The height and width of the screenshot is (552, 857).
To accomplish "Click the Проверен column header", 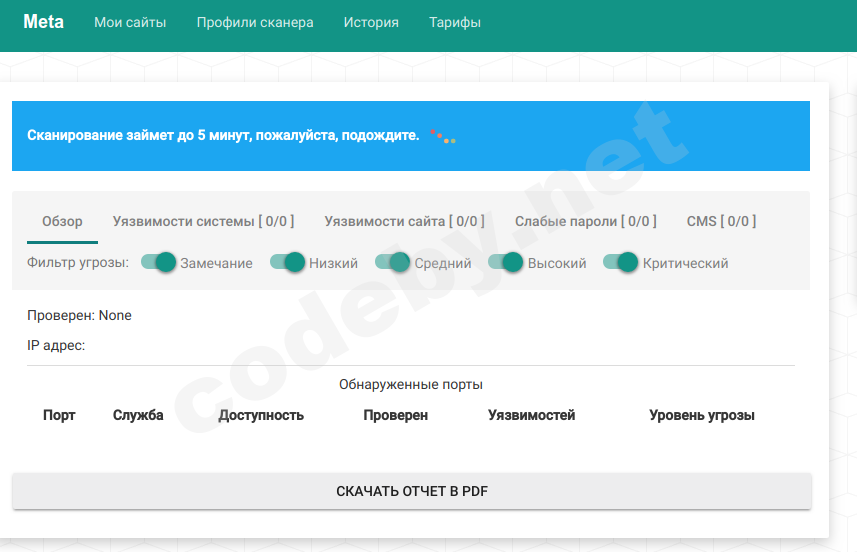I will point(396,415).
